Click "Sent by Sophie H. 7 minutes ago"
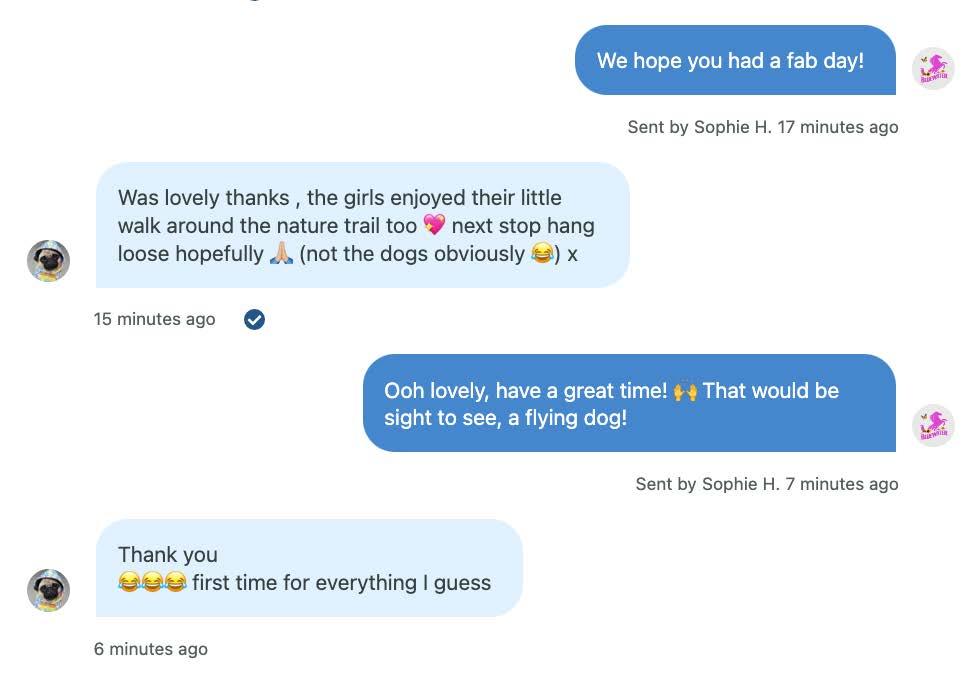Image resolution: width=966 pixels, height=695 pixels. (766, 484)
